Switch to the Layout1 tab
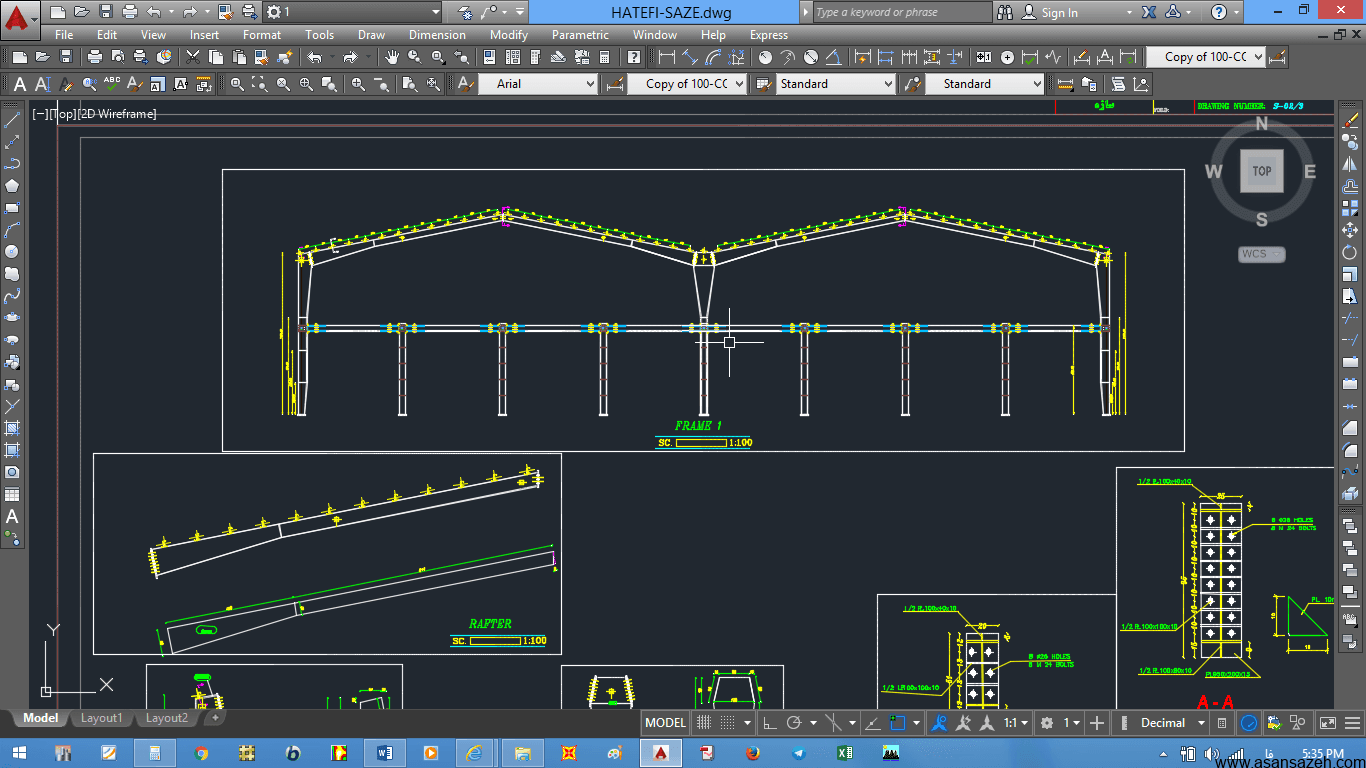 101,718
